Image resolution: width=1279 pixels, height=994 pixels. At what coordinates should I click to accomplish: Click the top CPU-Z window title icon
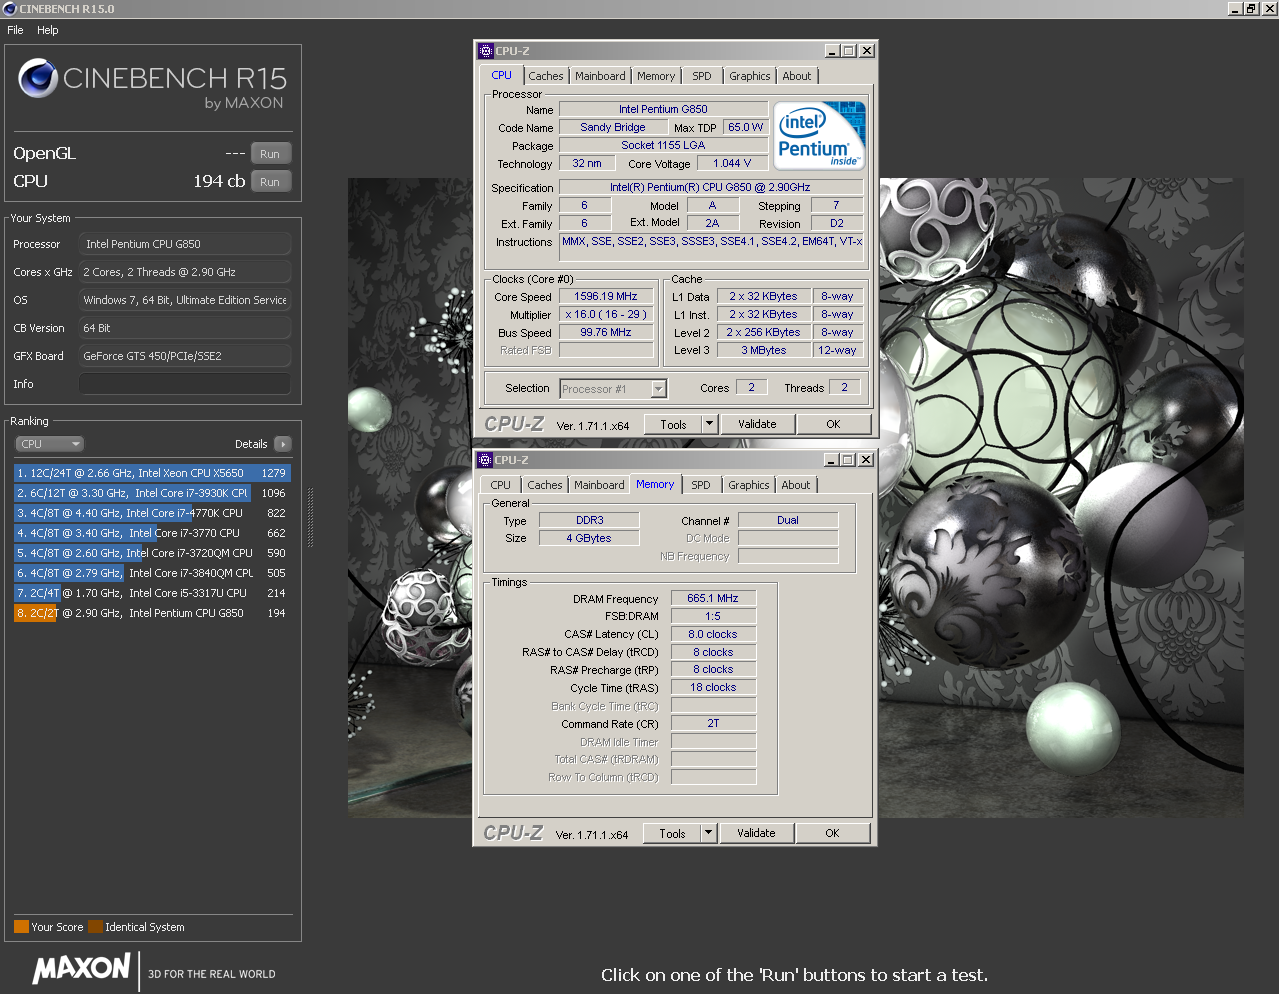486,51
